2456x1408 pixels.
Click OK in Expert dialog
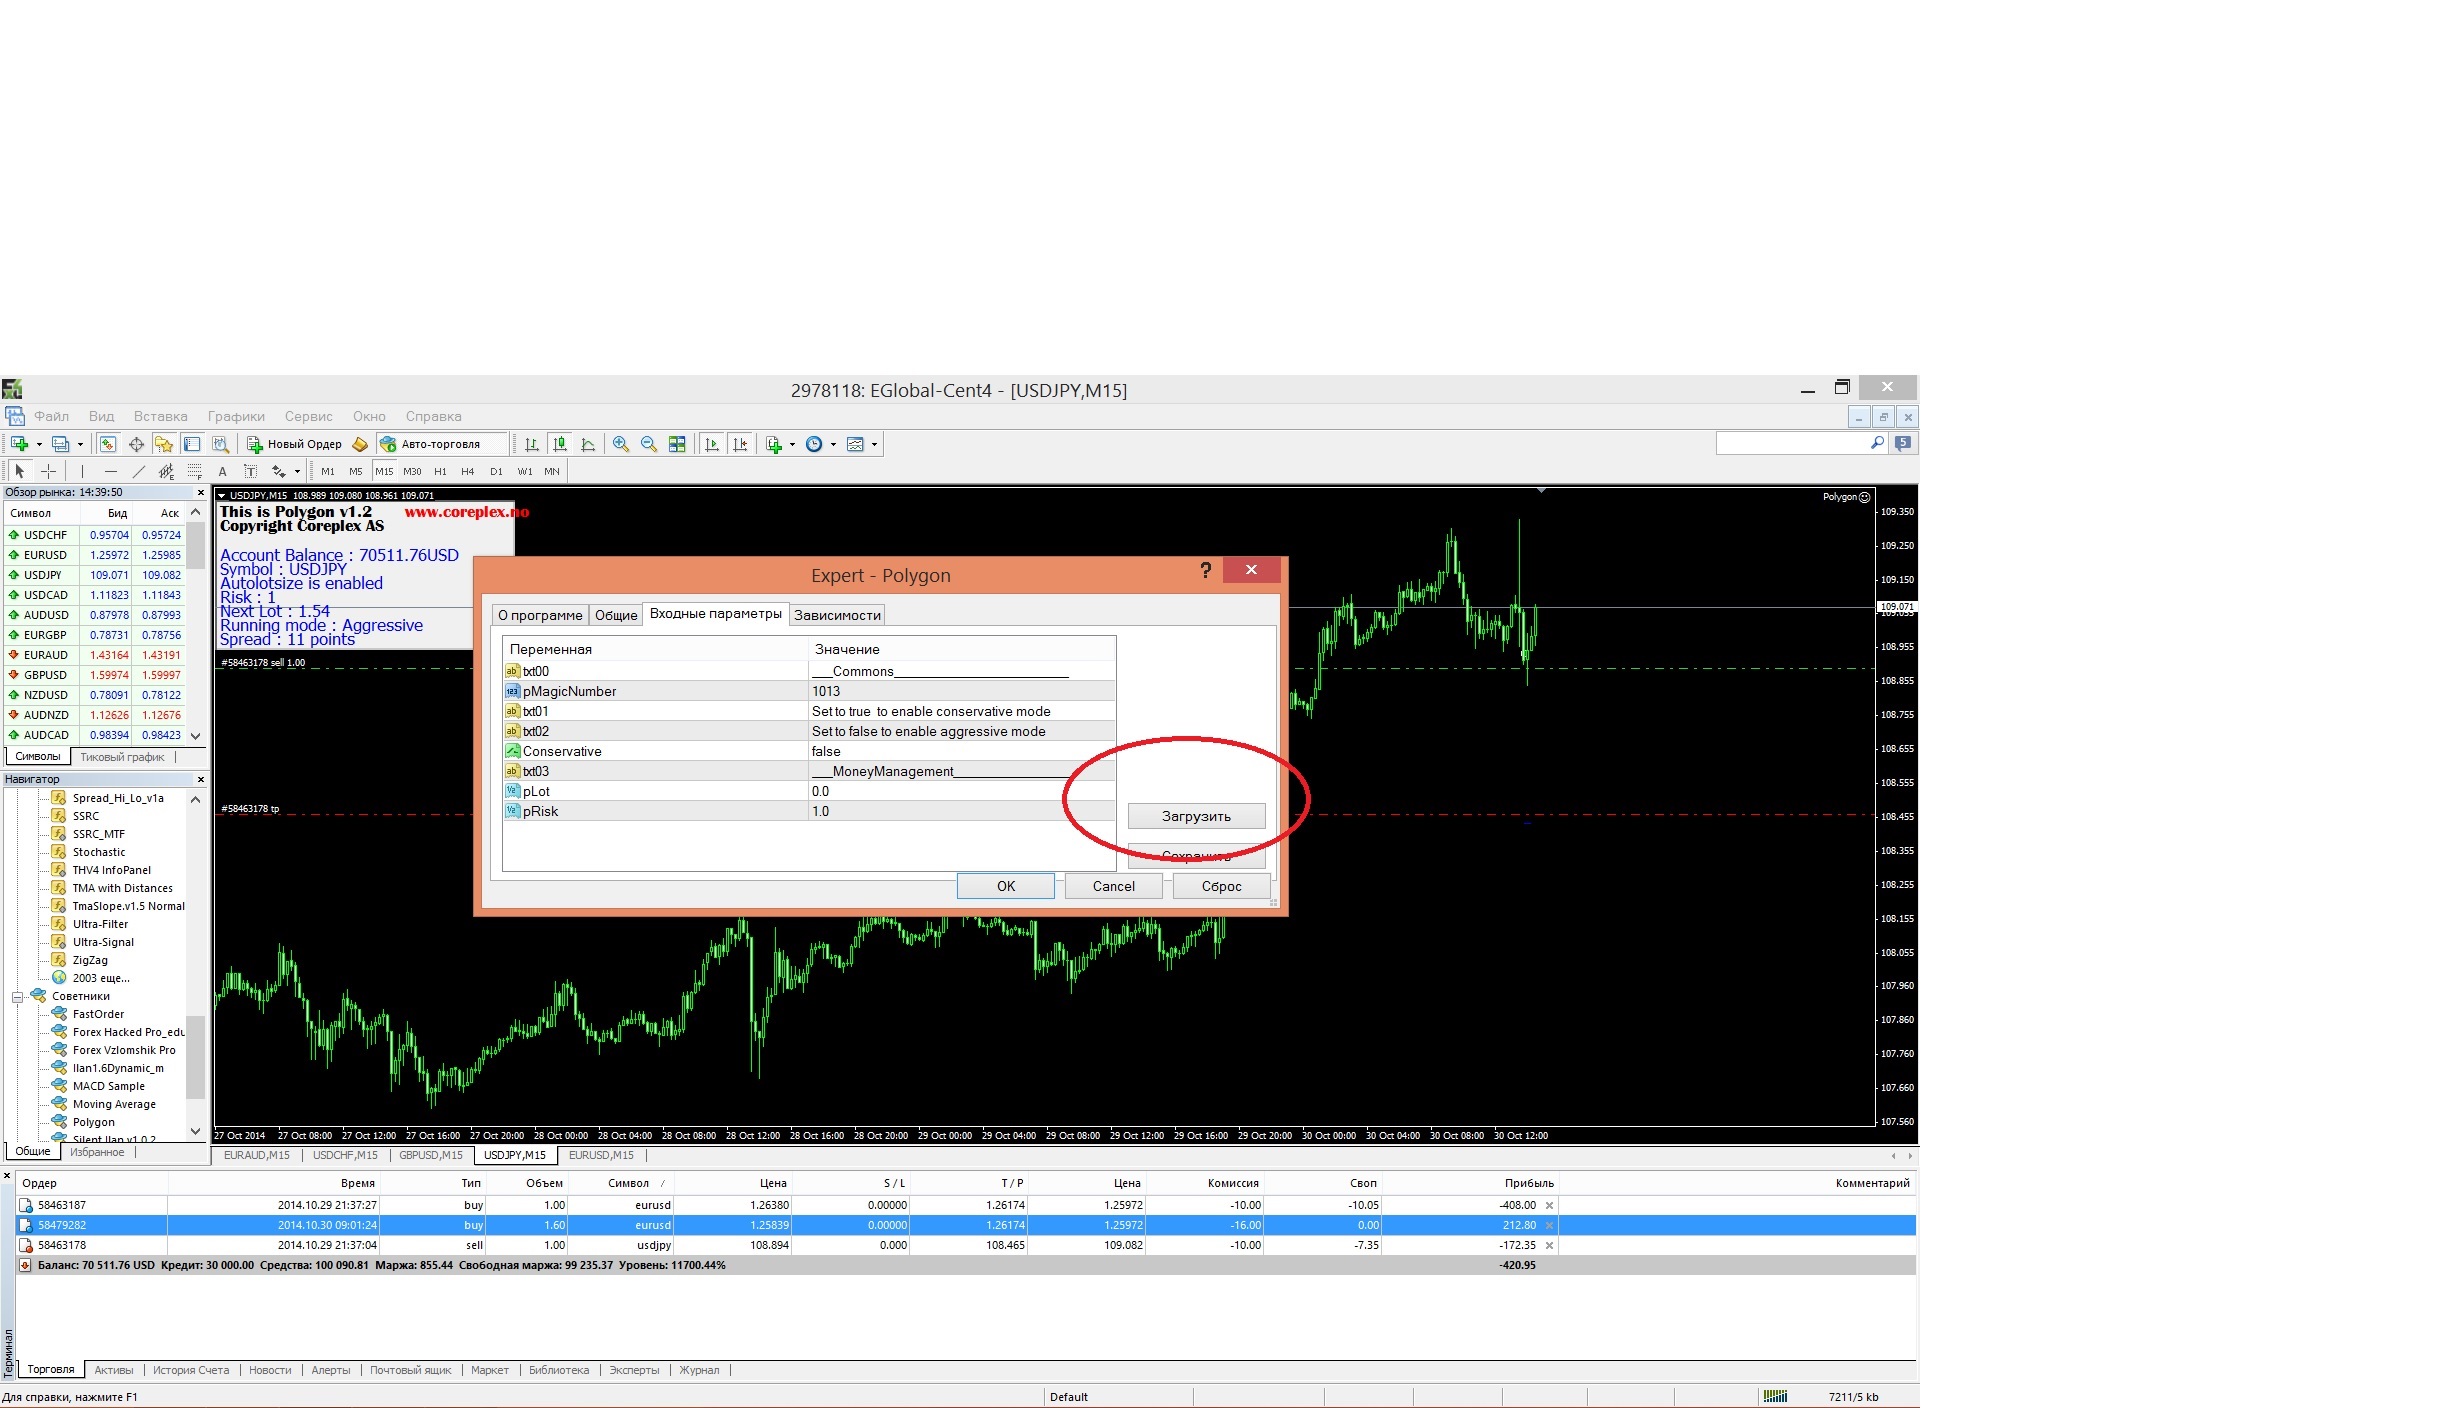point(1006,886)
